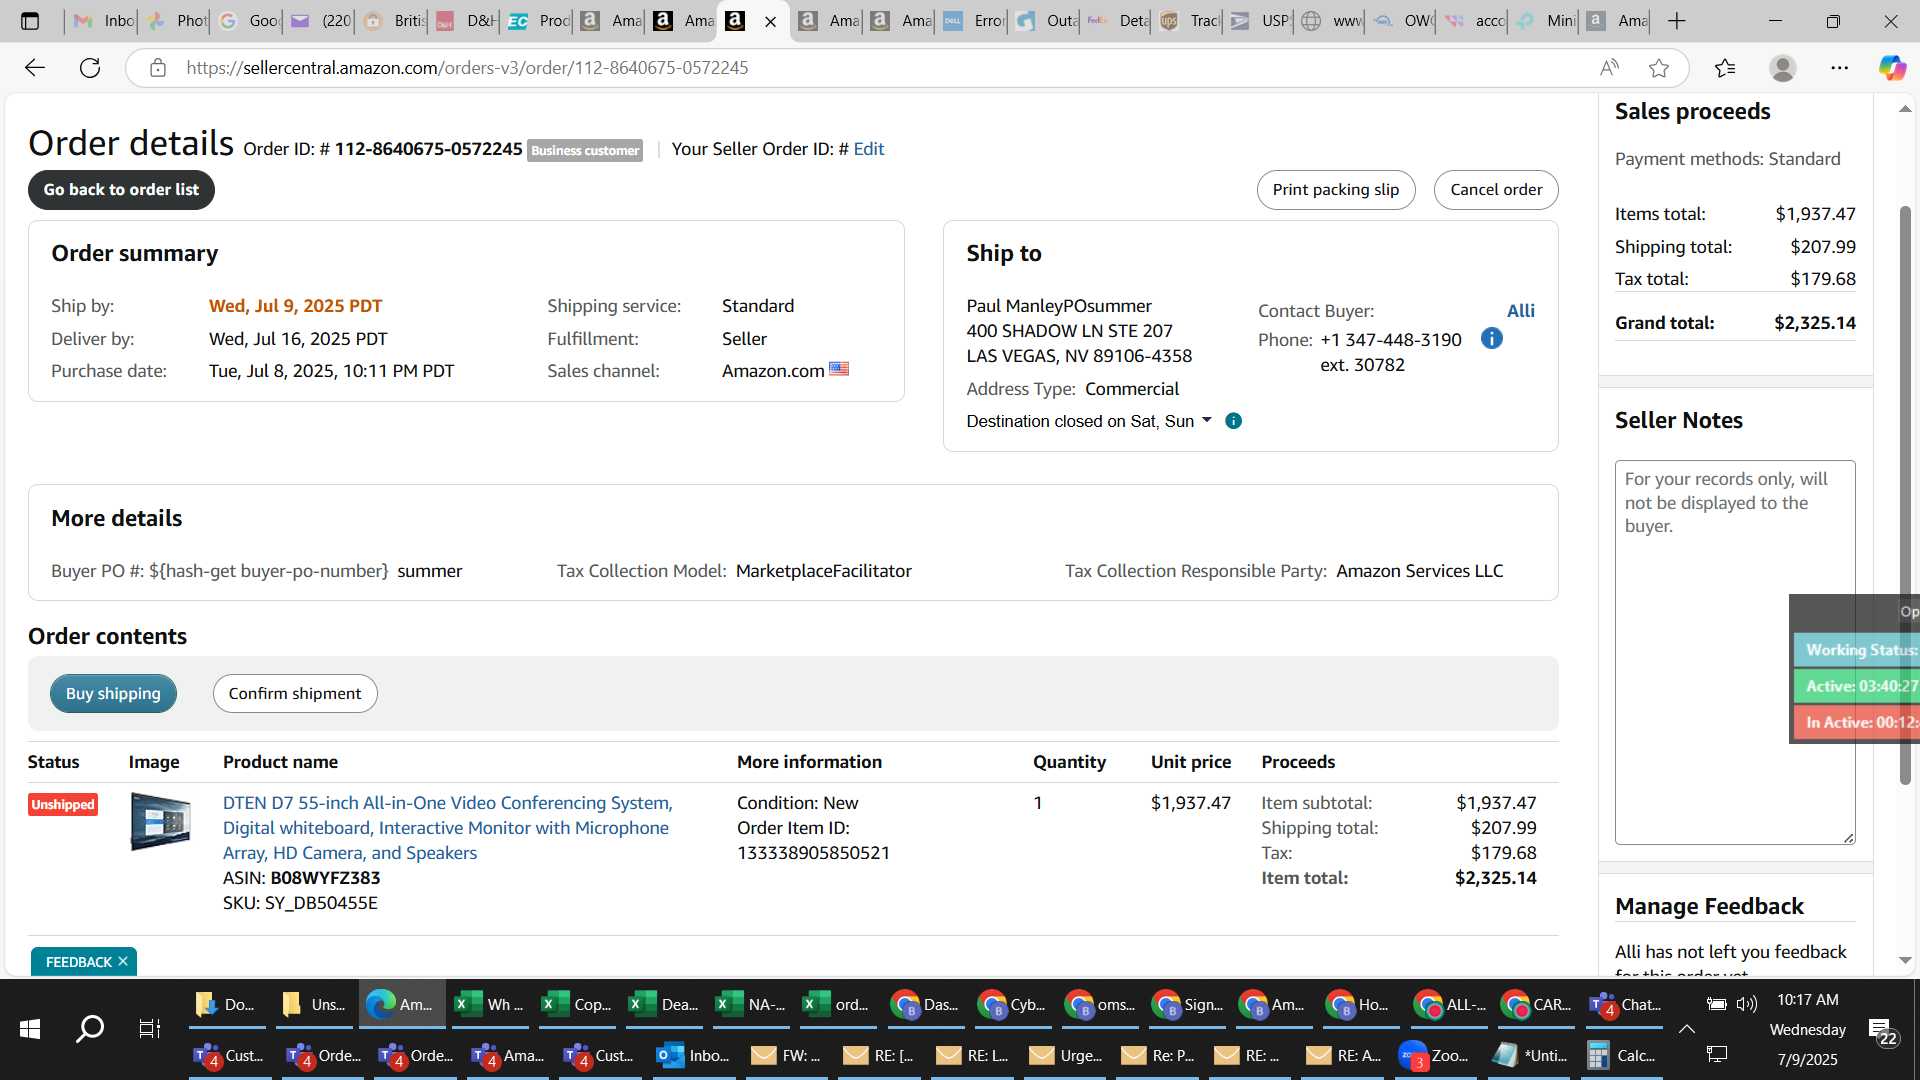Open Task View on the taskbar

pos(149,1028)
